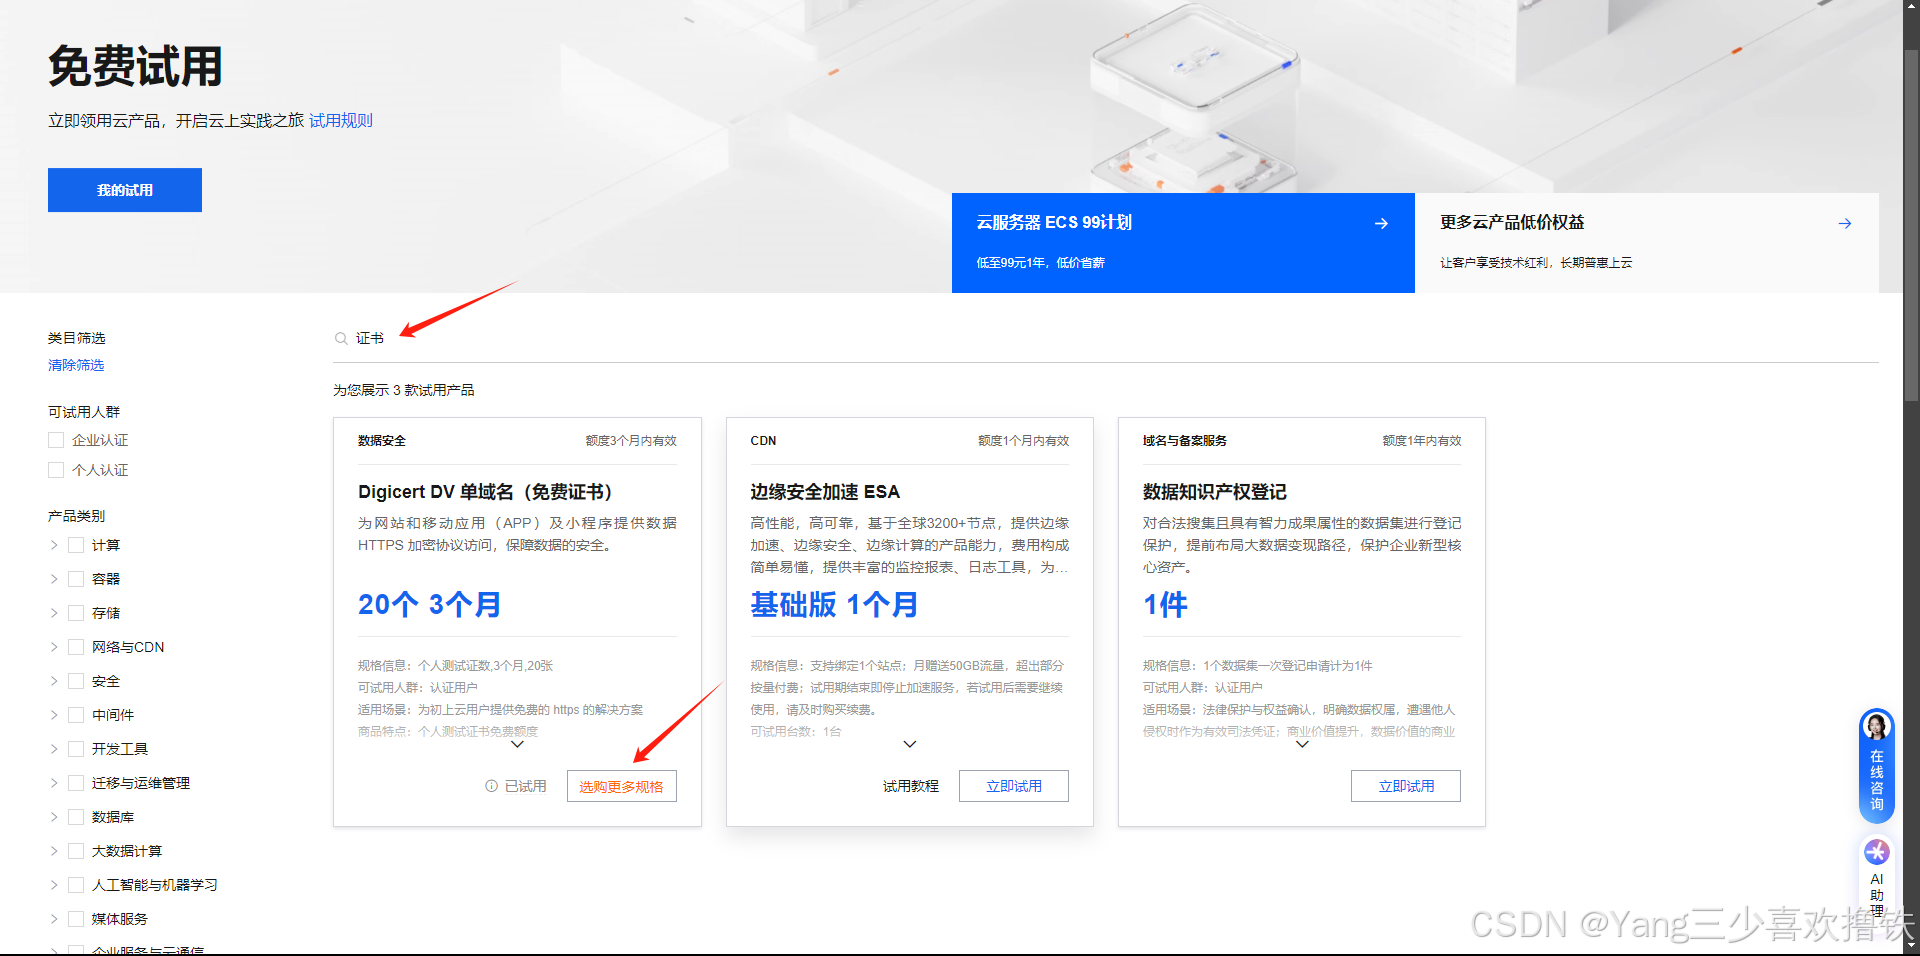Check the 容器 category checkbox

pos(76,579)
